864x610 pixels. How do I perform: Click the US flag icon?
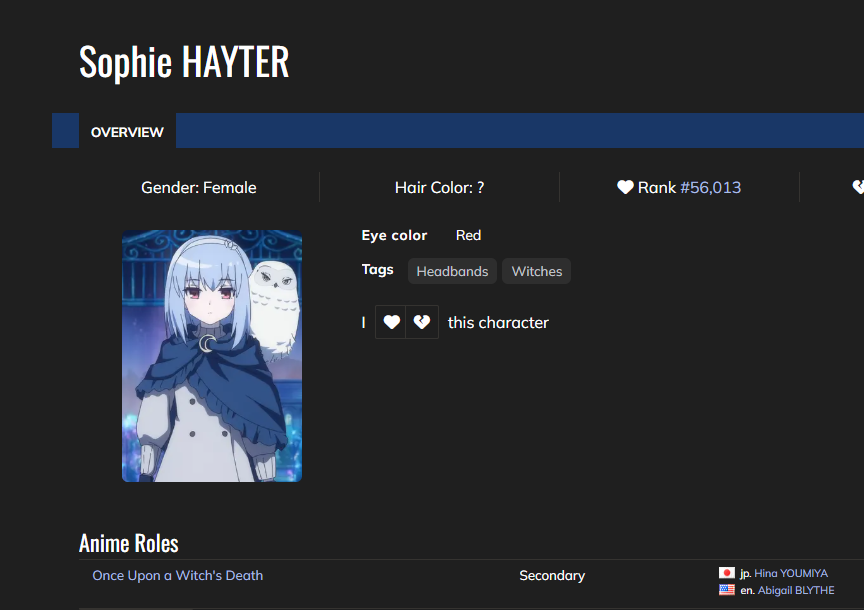[727, 590]
